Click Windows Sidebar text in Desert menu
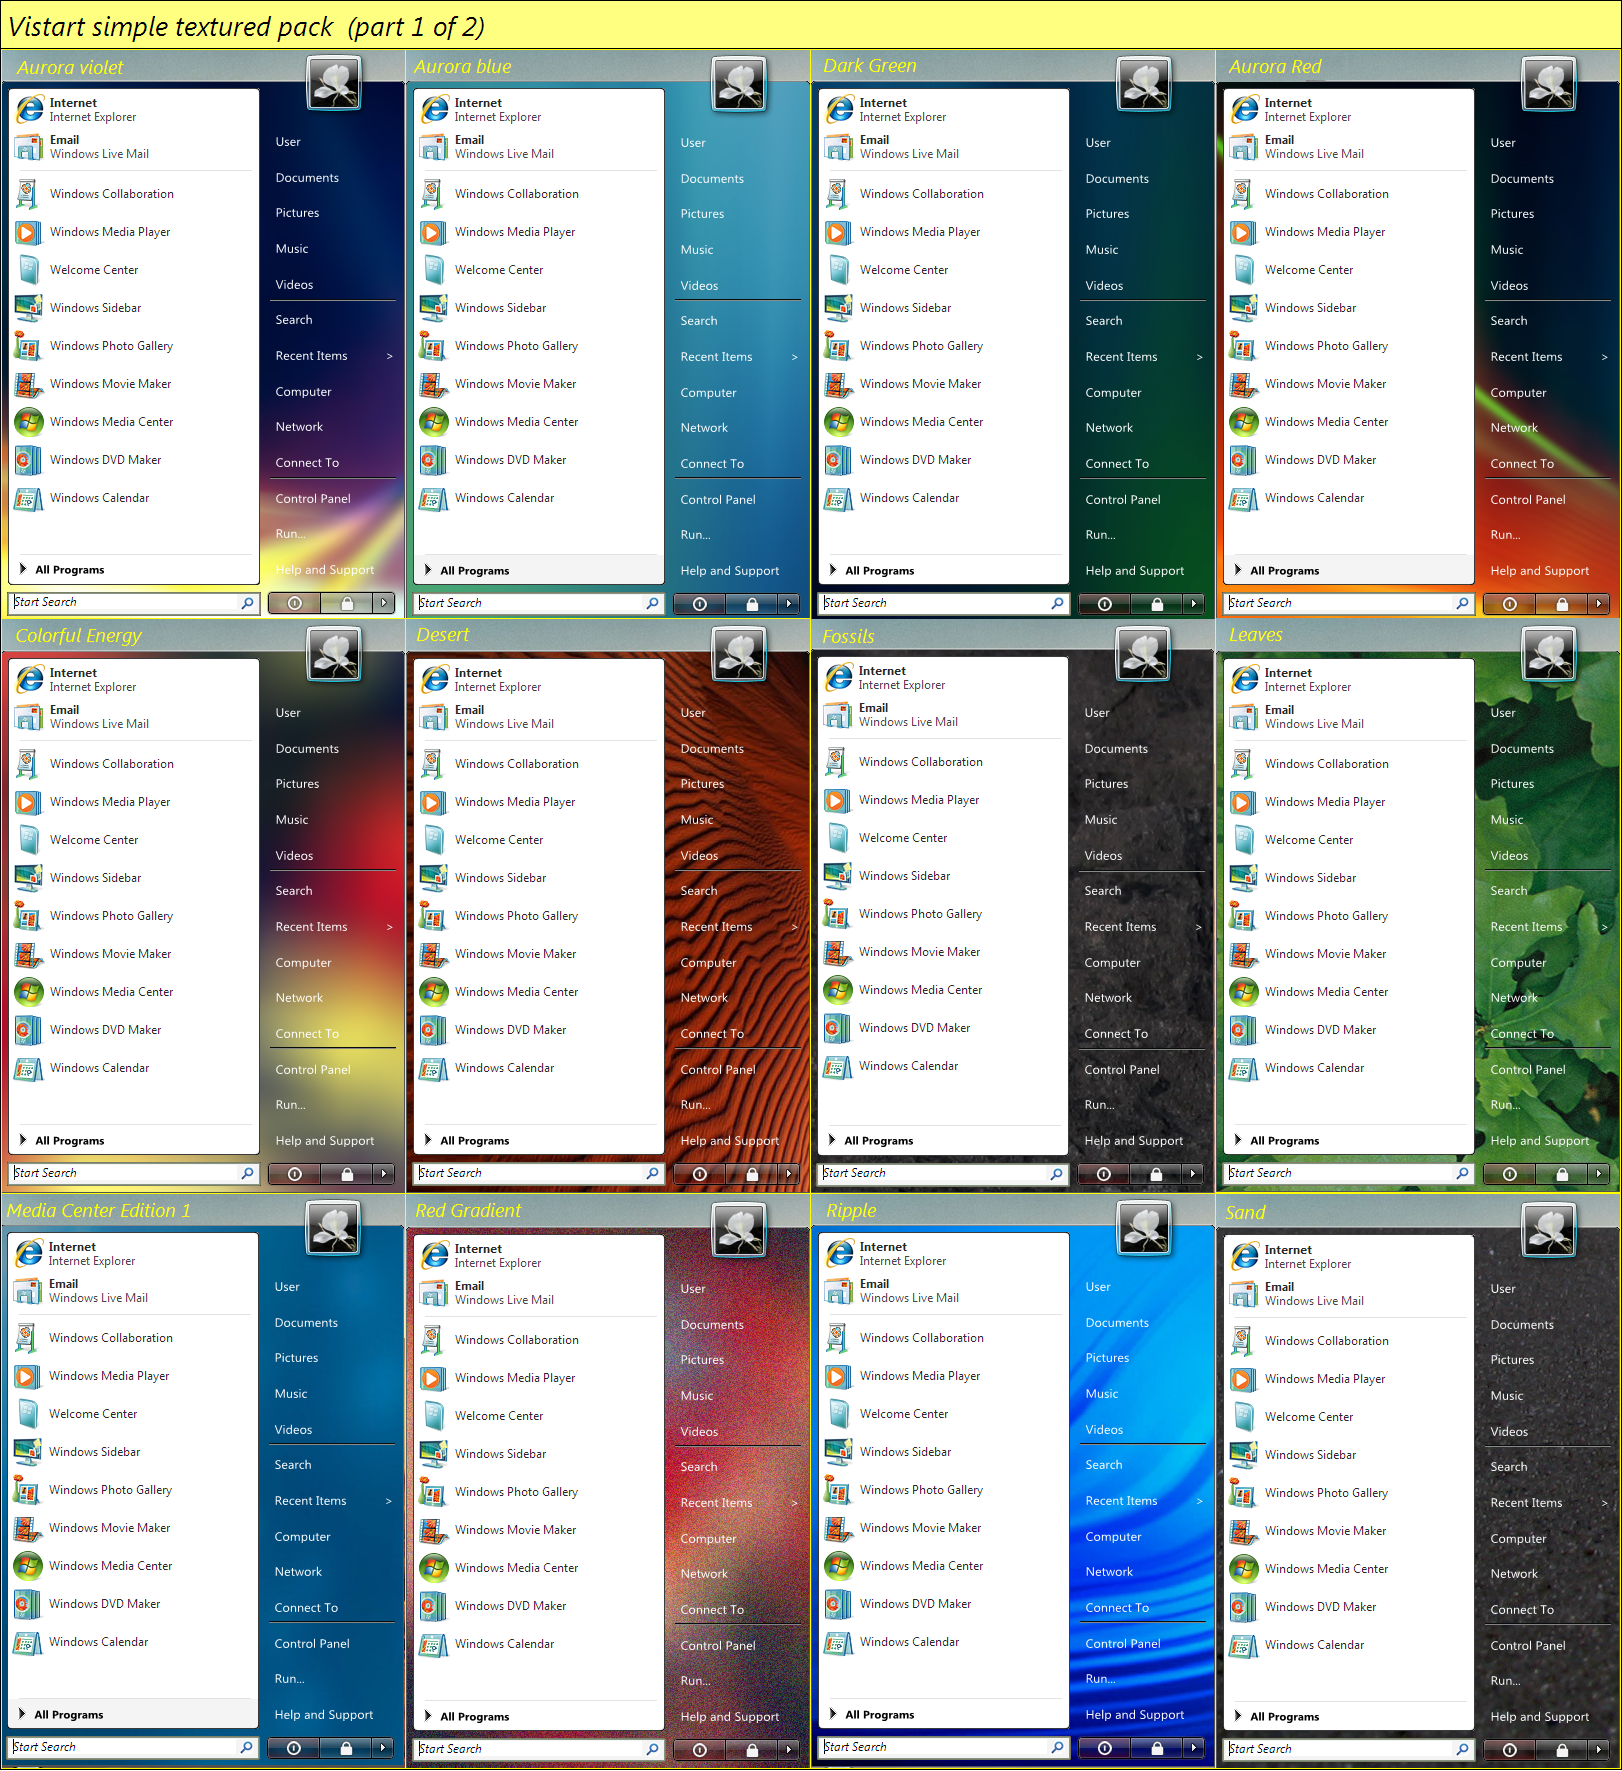 (500, 878)
